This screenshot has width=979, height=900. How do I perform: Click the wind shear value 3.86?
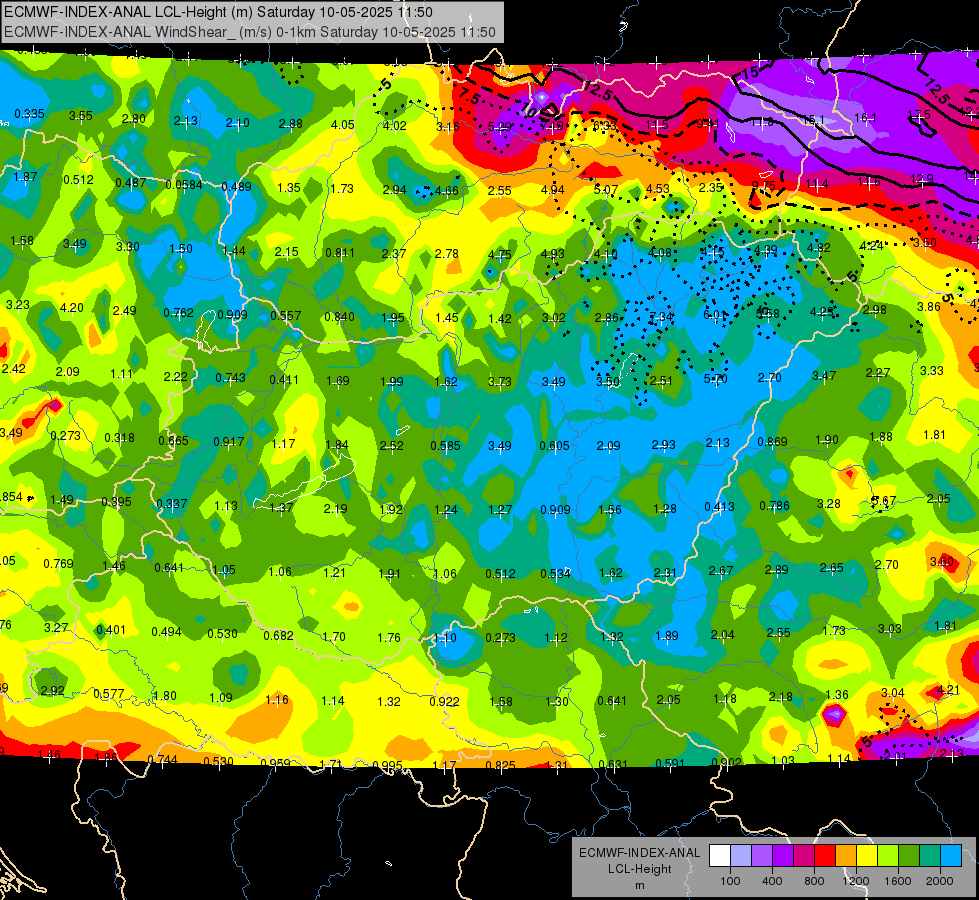(929, 307)
